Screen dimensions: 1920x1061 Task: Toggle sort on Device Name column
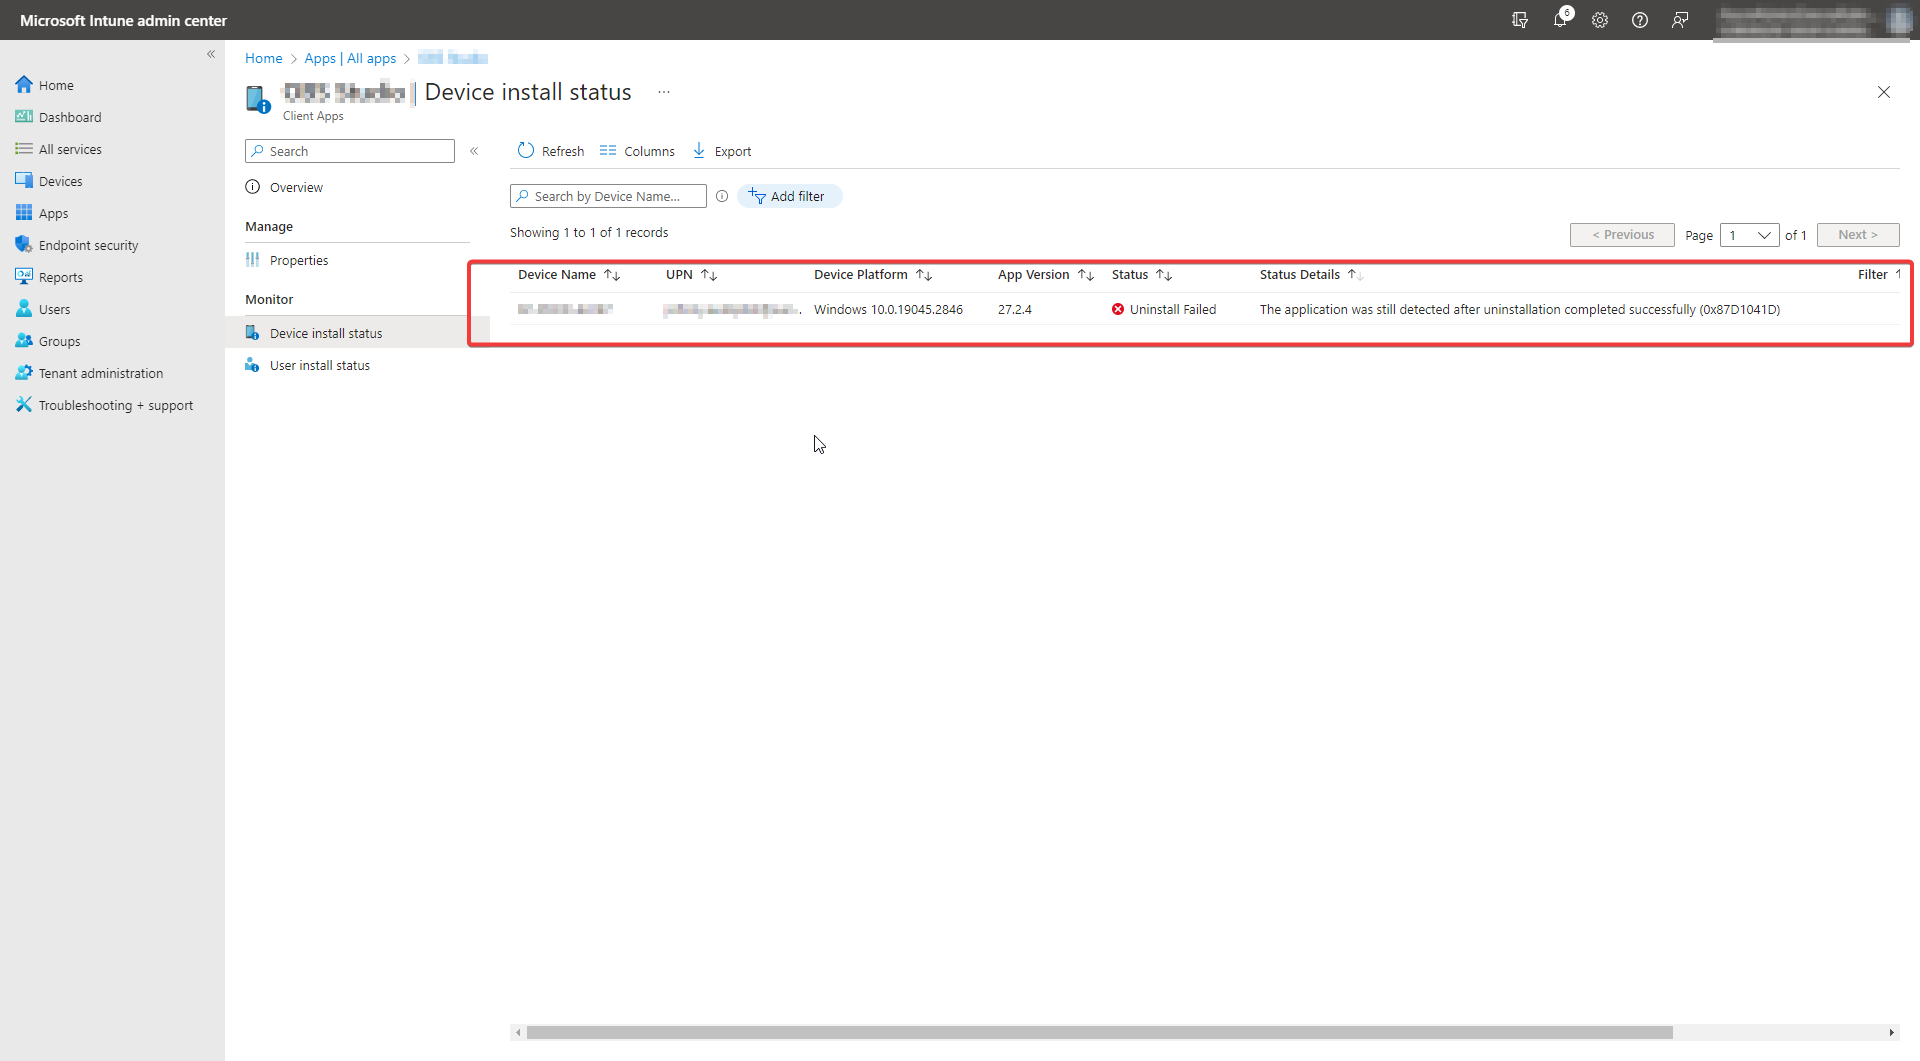tap(612, 274)
